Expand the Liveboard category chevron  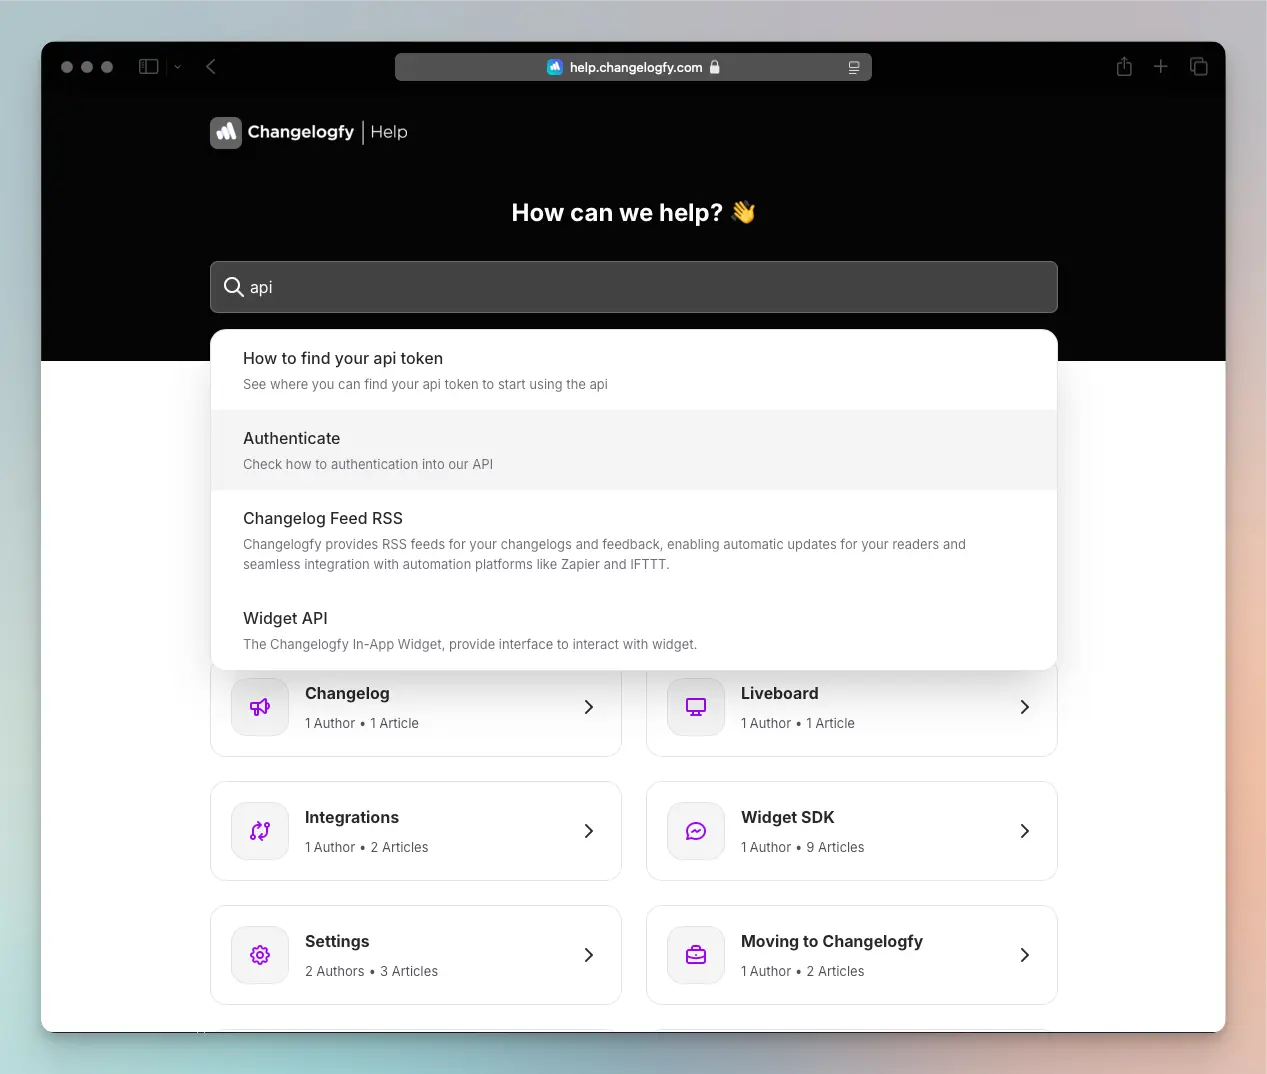pos(1025,707)
